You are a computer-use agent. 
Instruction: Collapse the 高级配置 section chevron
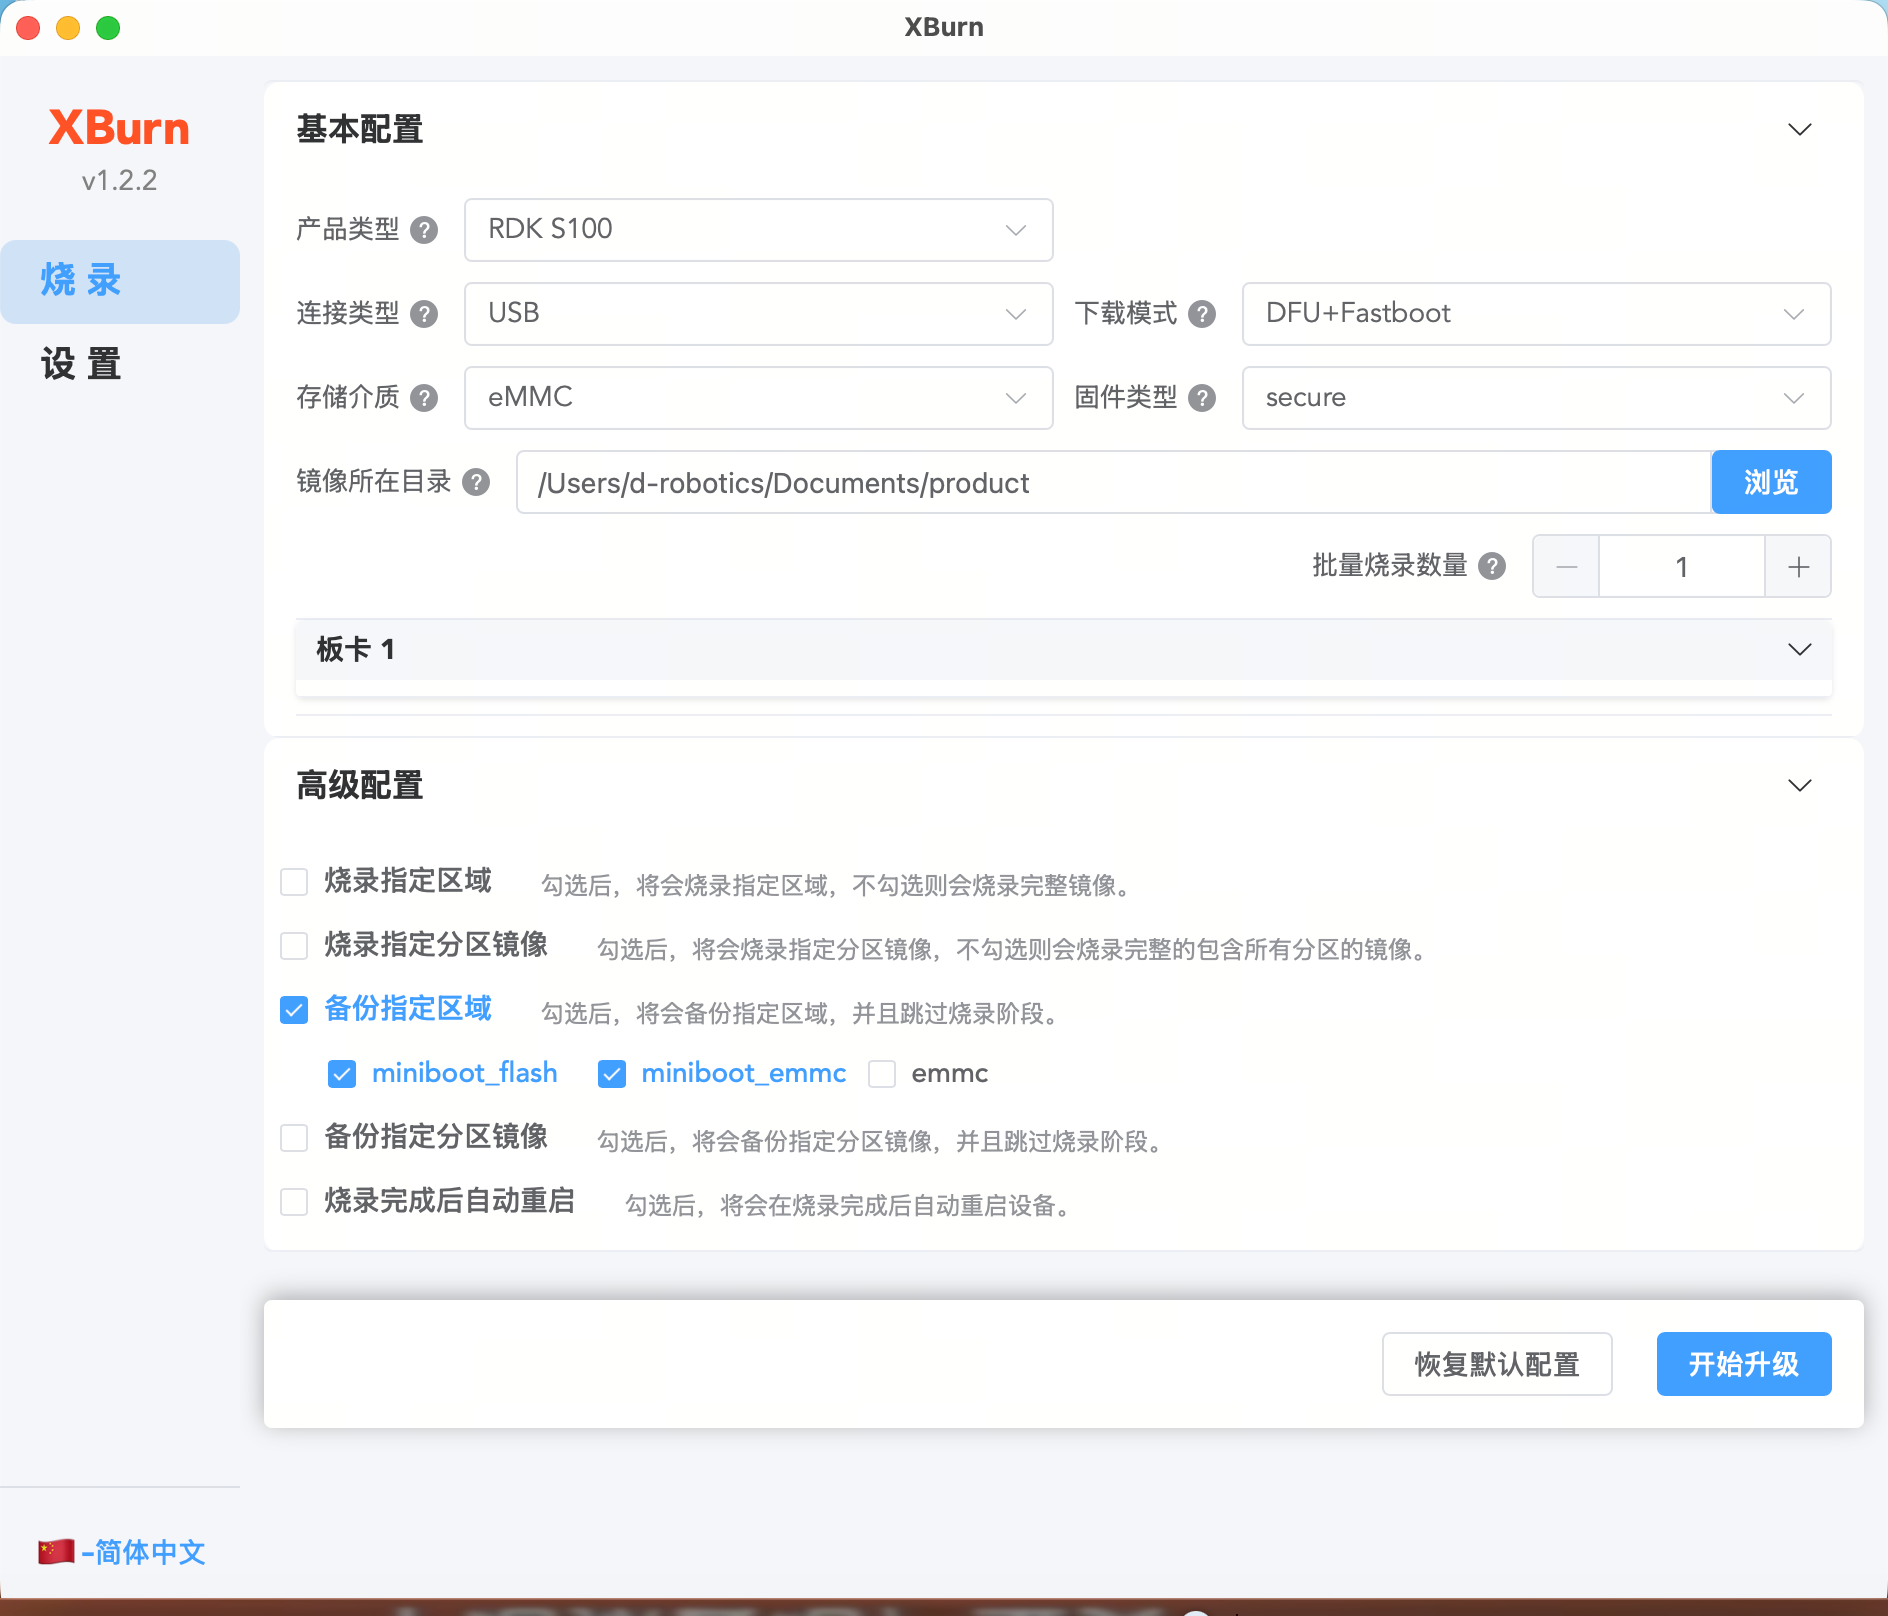[1800, 786]
